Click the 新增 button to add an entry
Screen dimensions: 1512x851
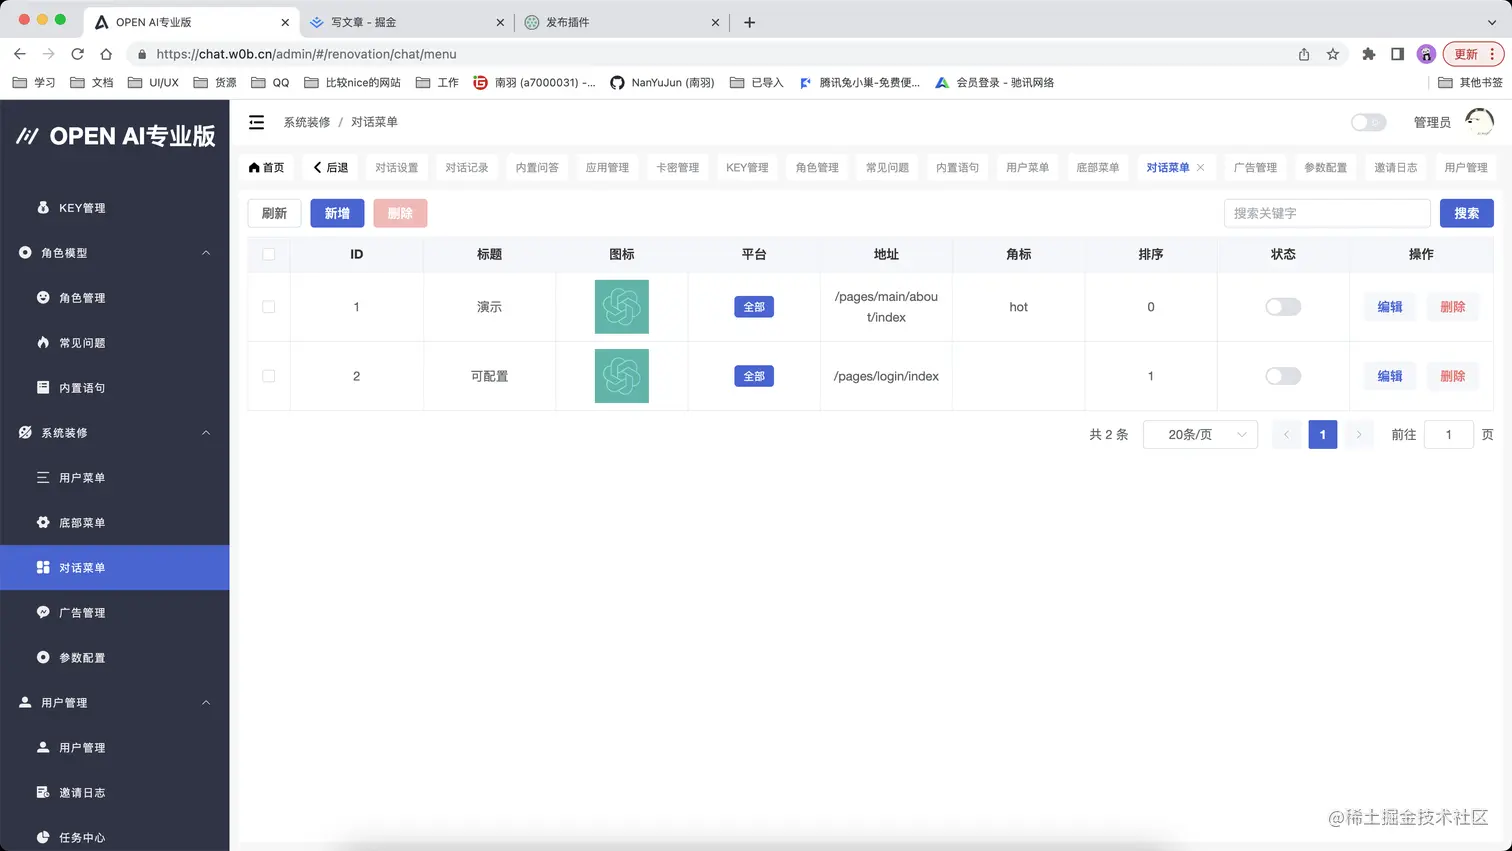[336, 213]
